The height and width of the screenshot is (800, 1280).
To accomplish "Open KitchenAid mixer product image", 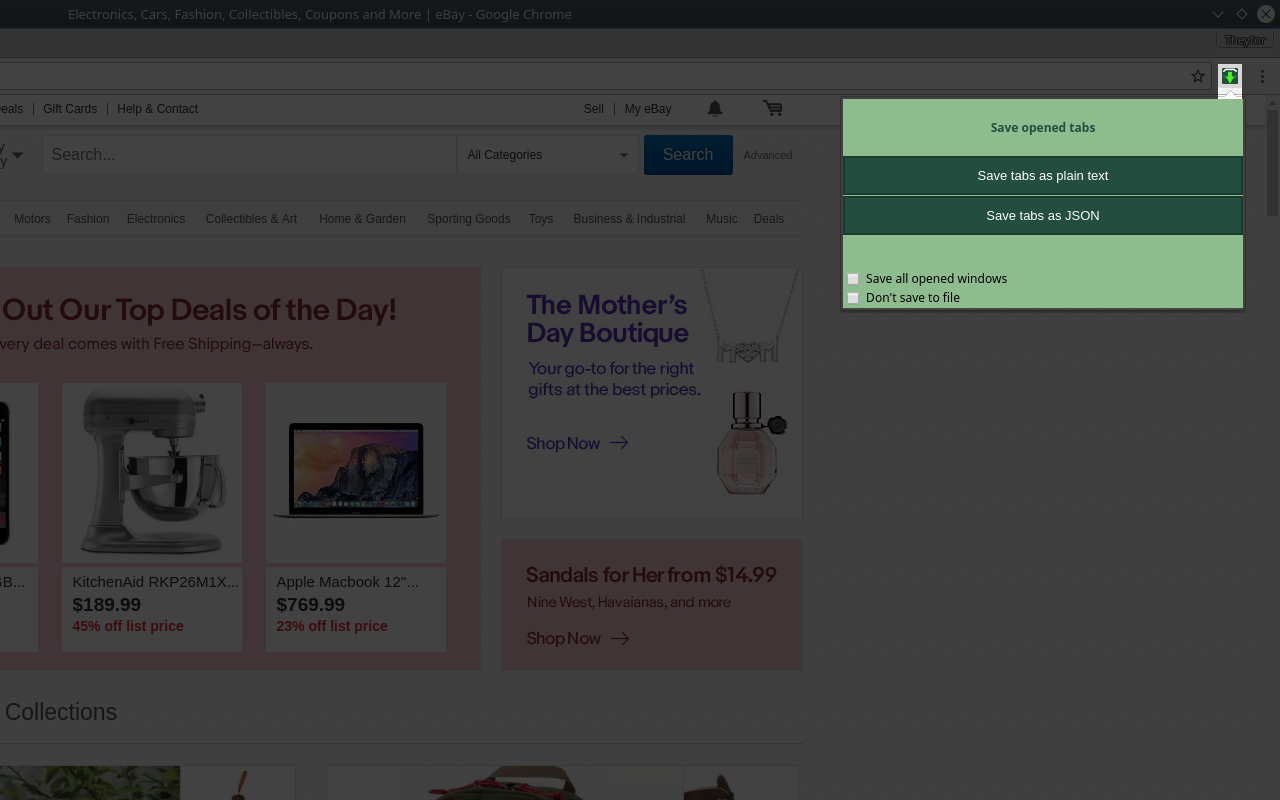I will coord(152,472).
